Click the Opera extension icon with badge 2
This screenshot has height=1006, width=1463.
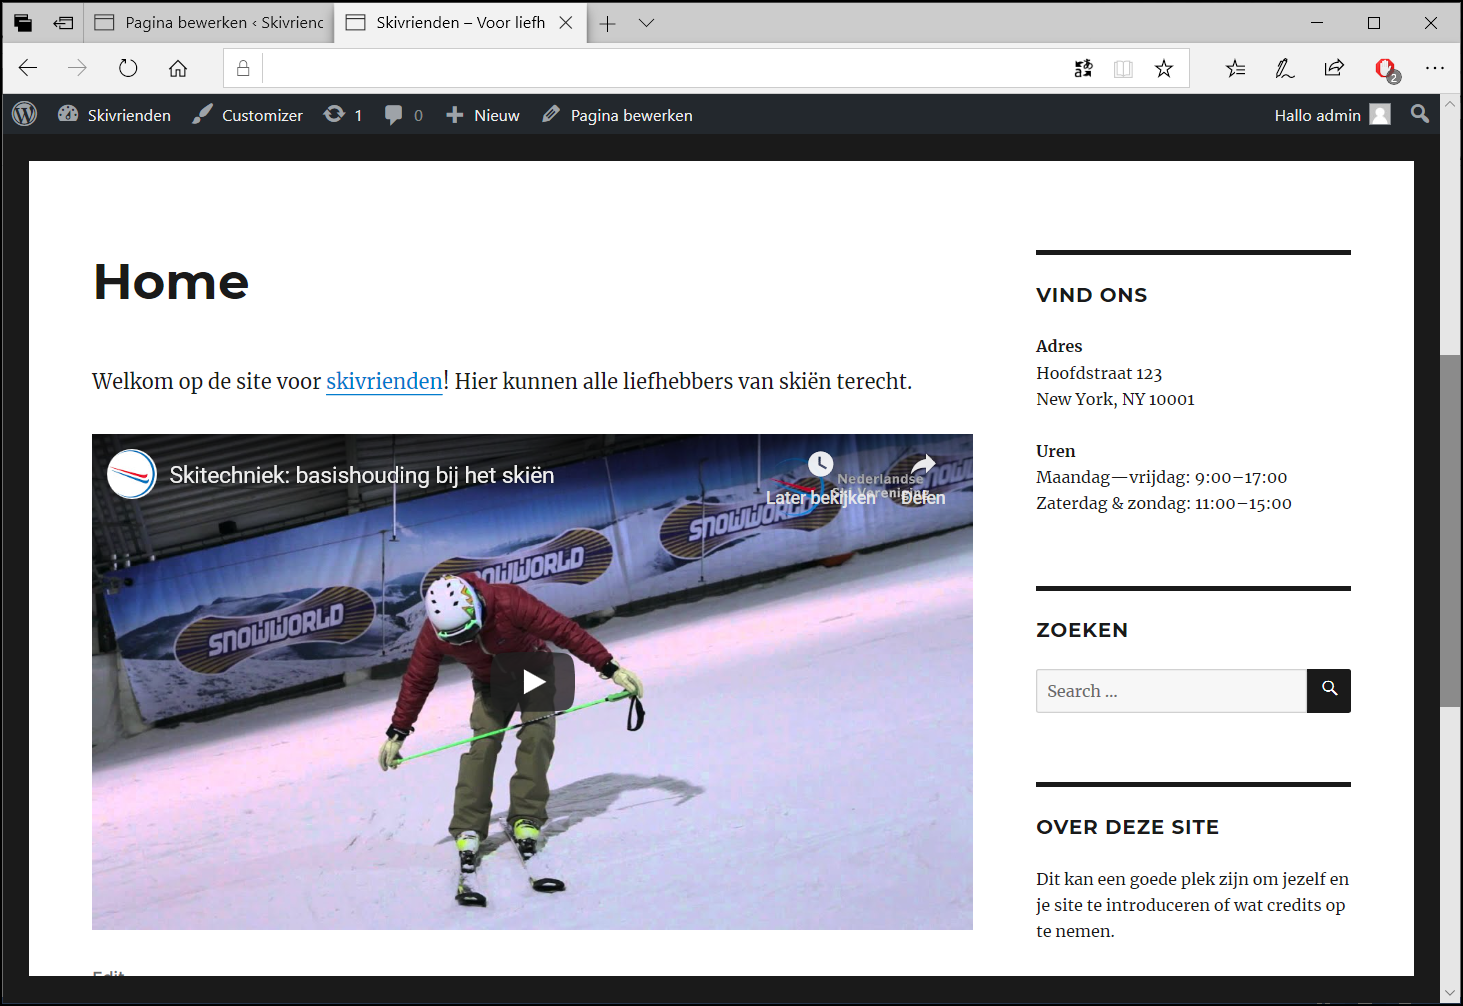tap(1387, 69)
